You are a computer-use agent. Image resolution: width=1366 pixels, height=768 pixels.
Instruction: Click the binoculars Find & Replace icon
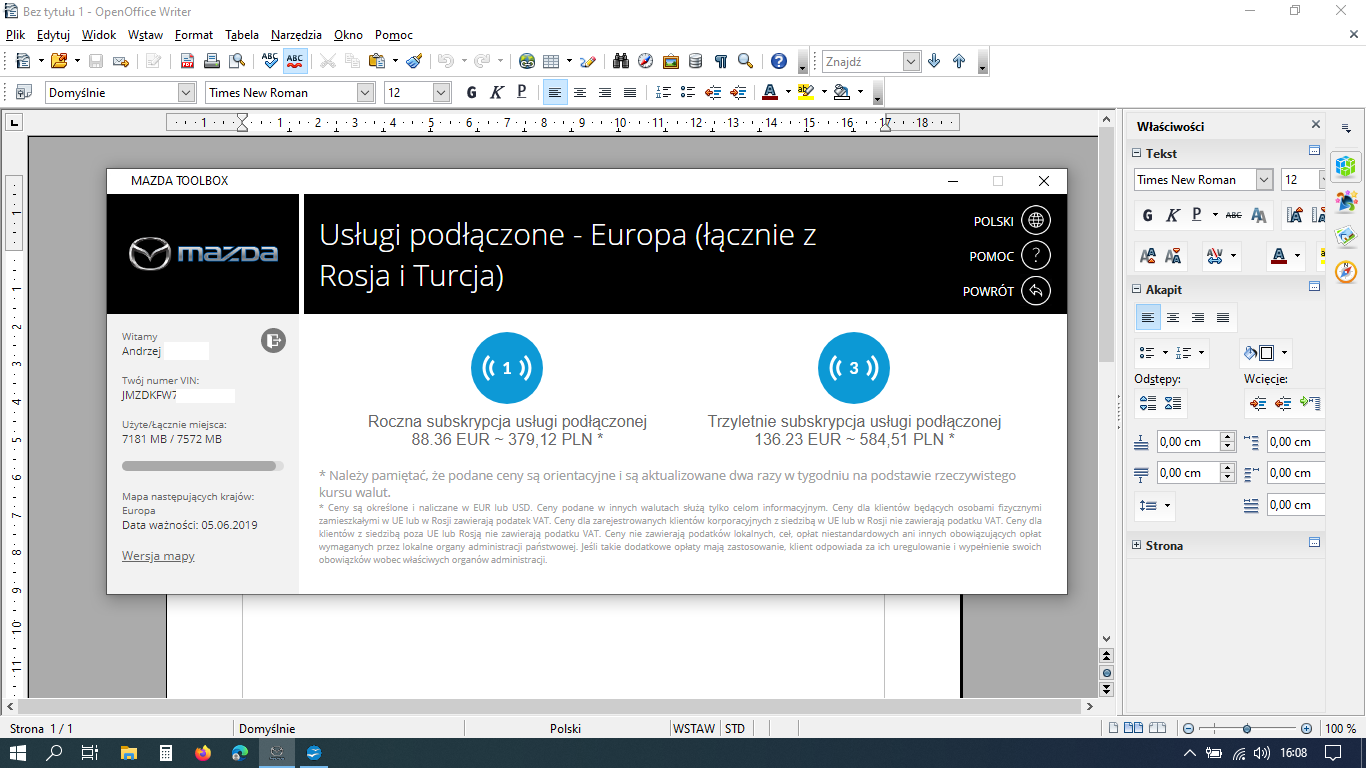(x=620, y=61)
